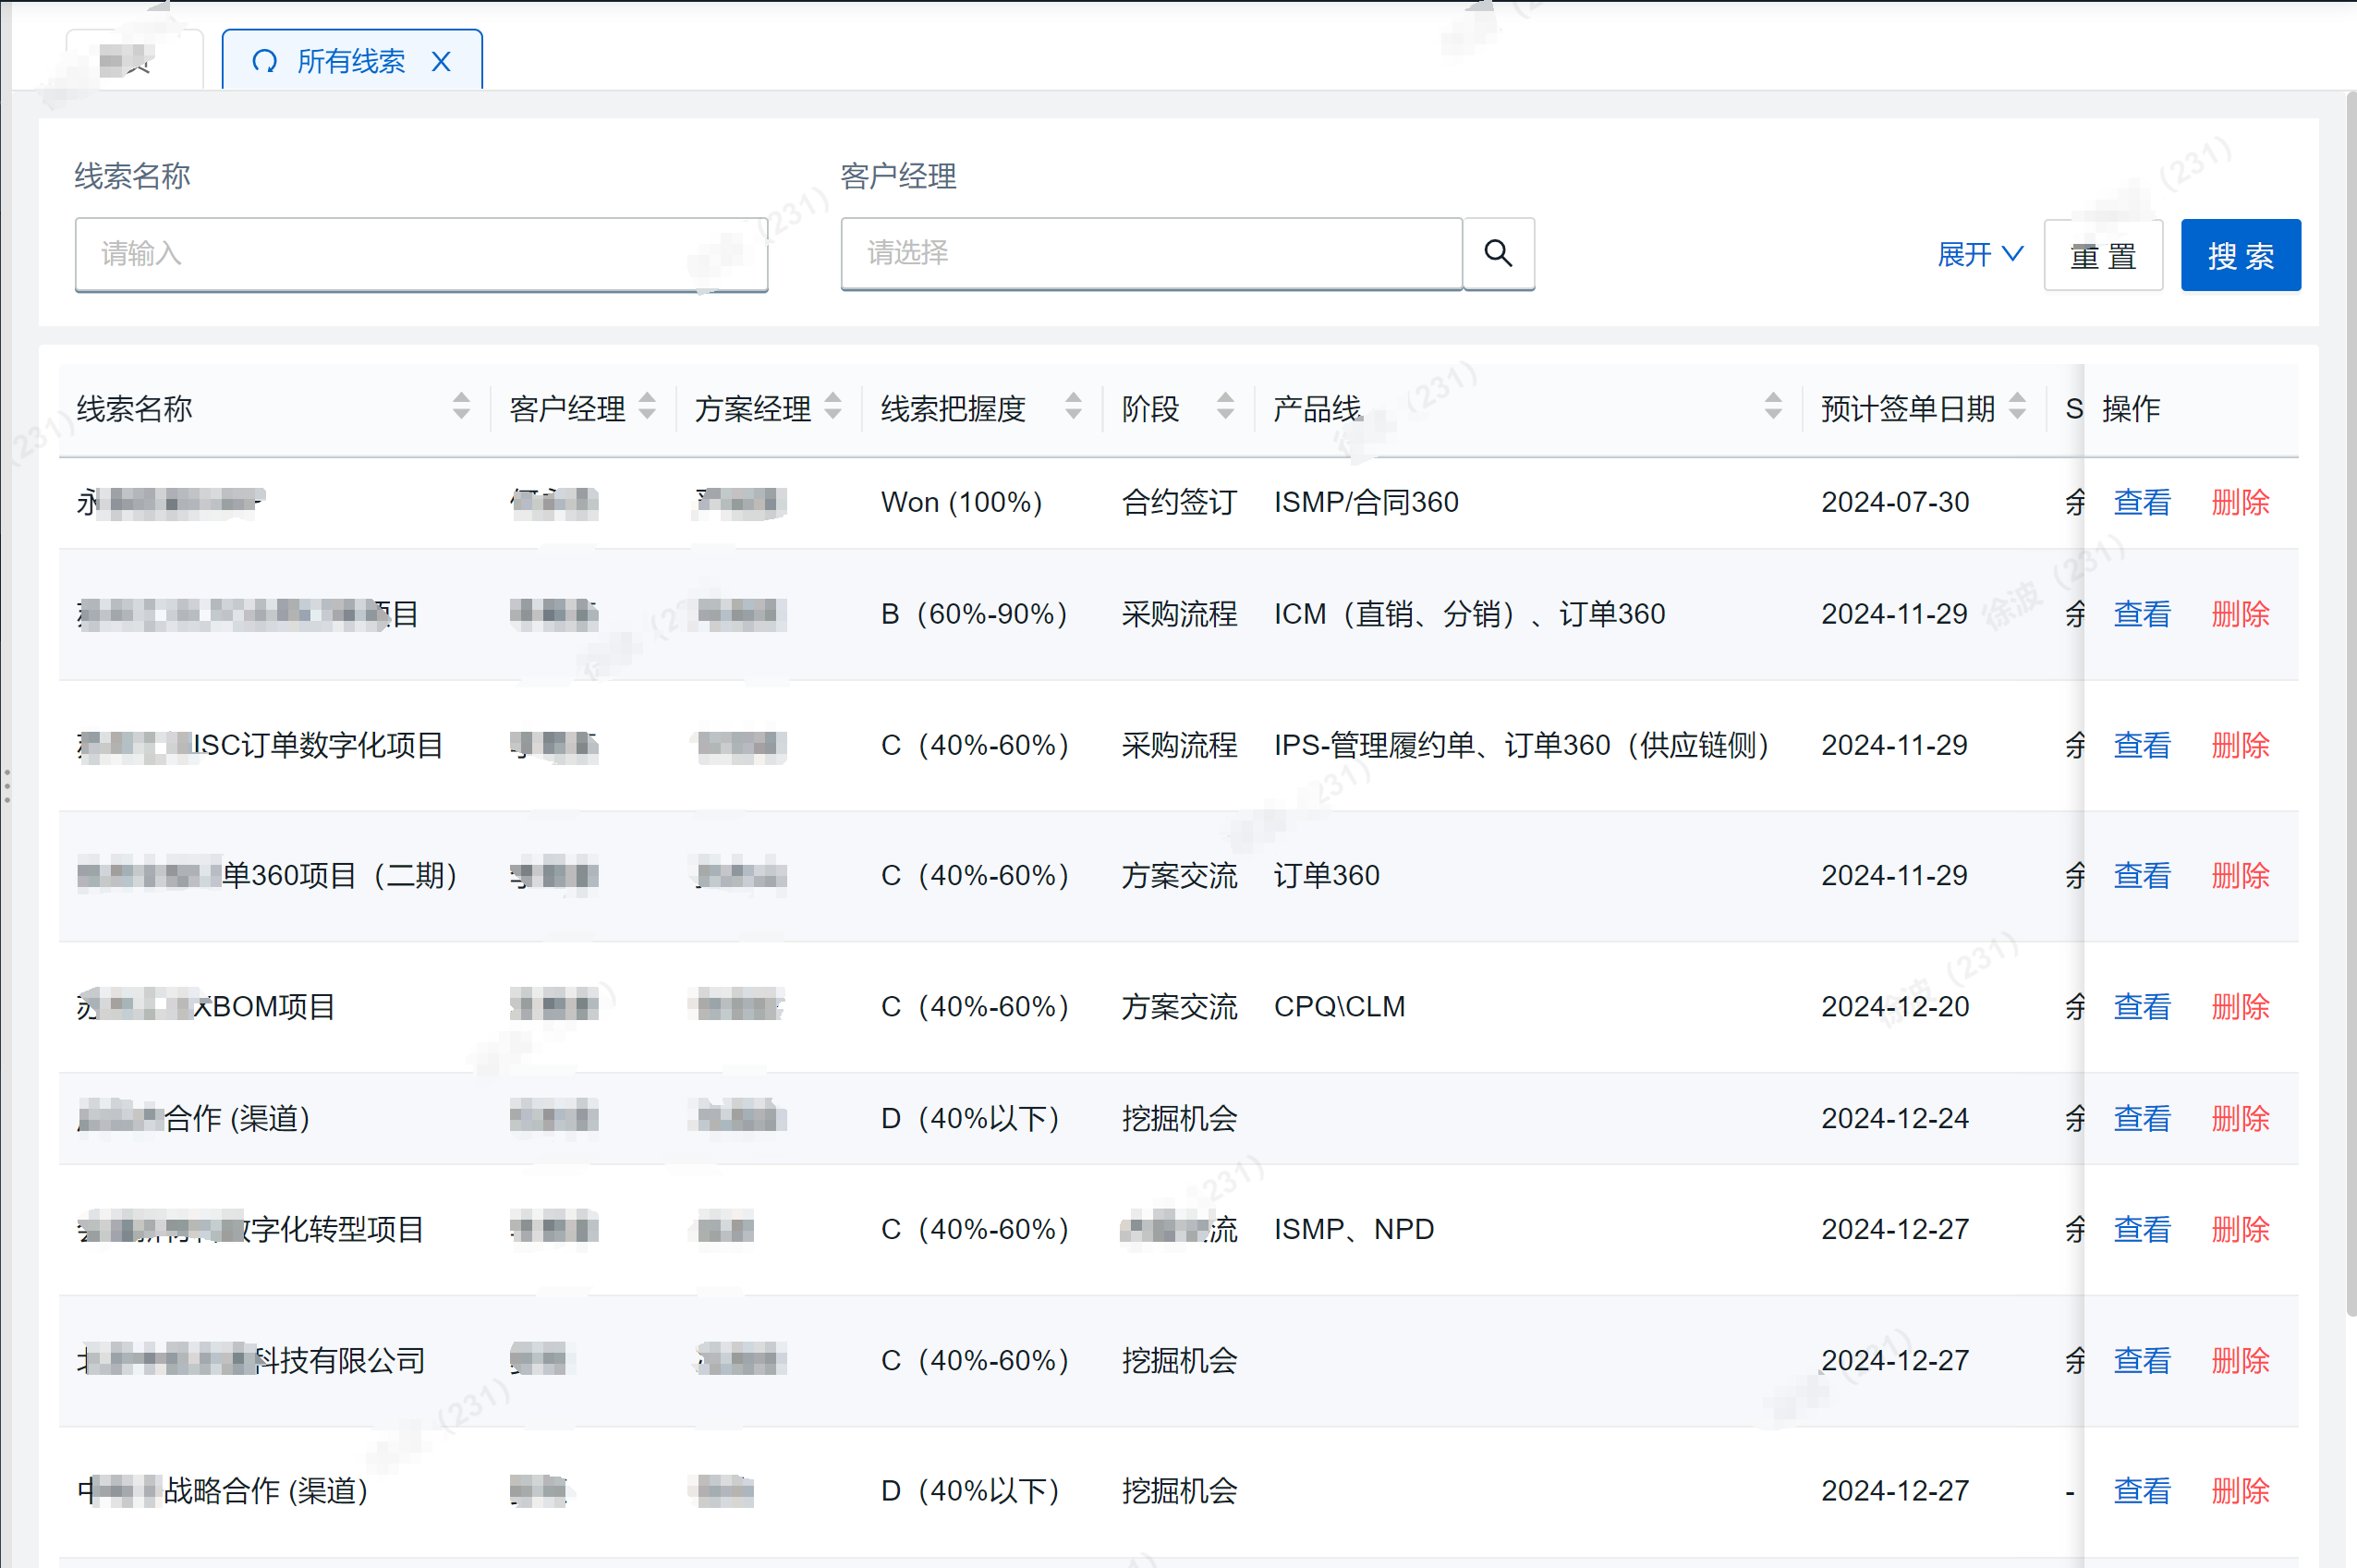The height and width of the screenshot is (1568, 2357).
Task: View the 战略合作 (渠道) lead
Action: (2142, 1491)
